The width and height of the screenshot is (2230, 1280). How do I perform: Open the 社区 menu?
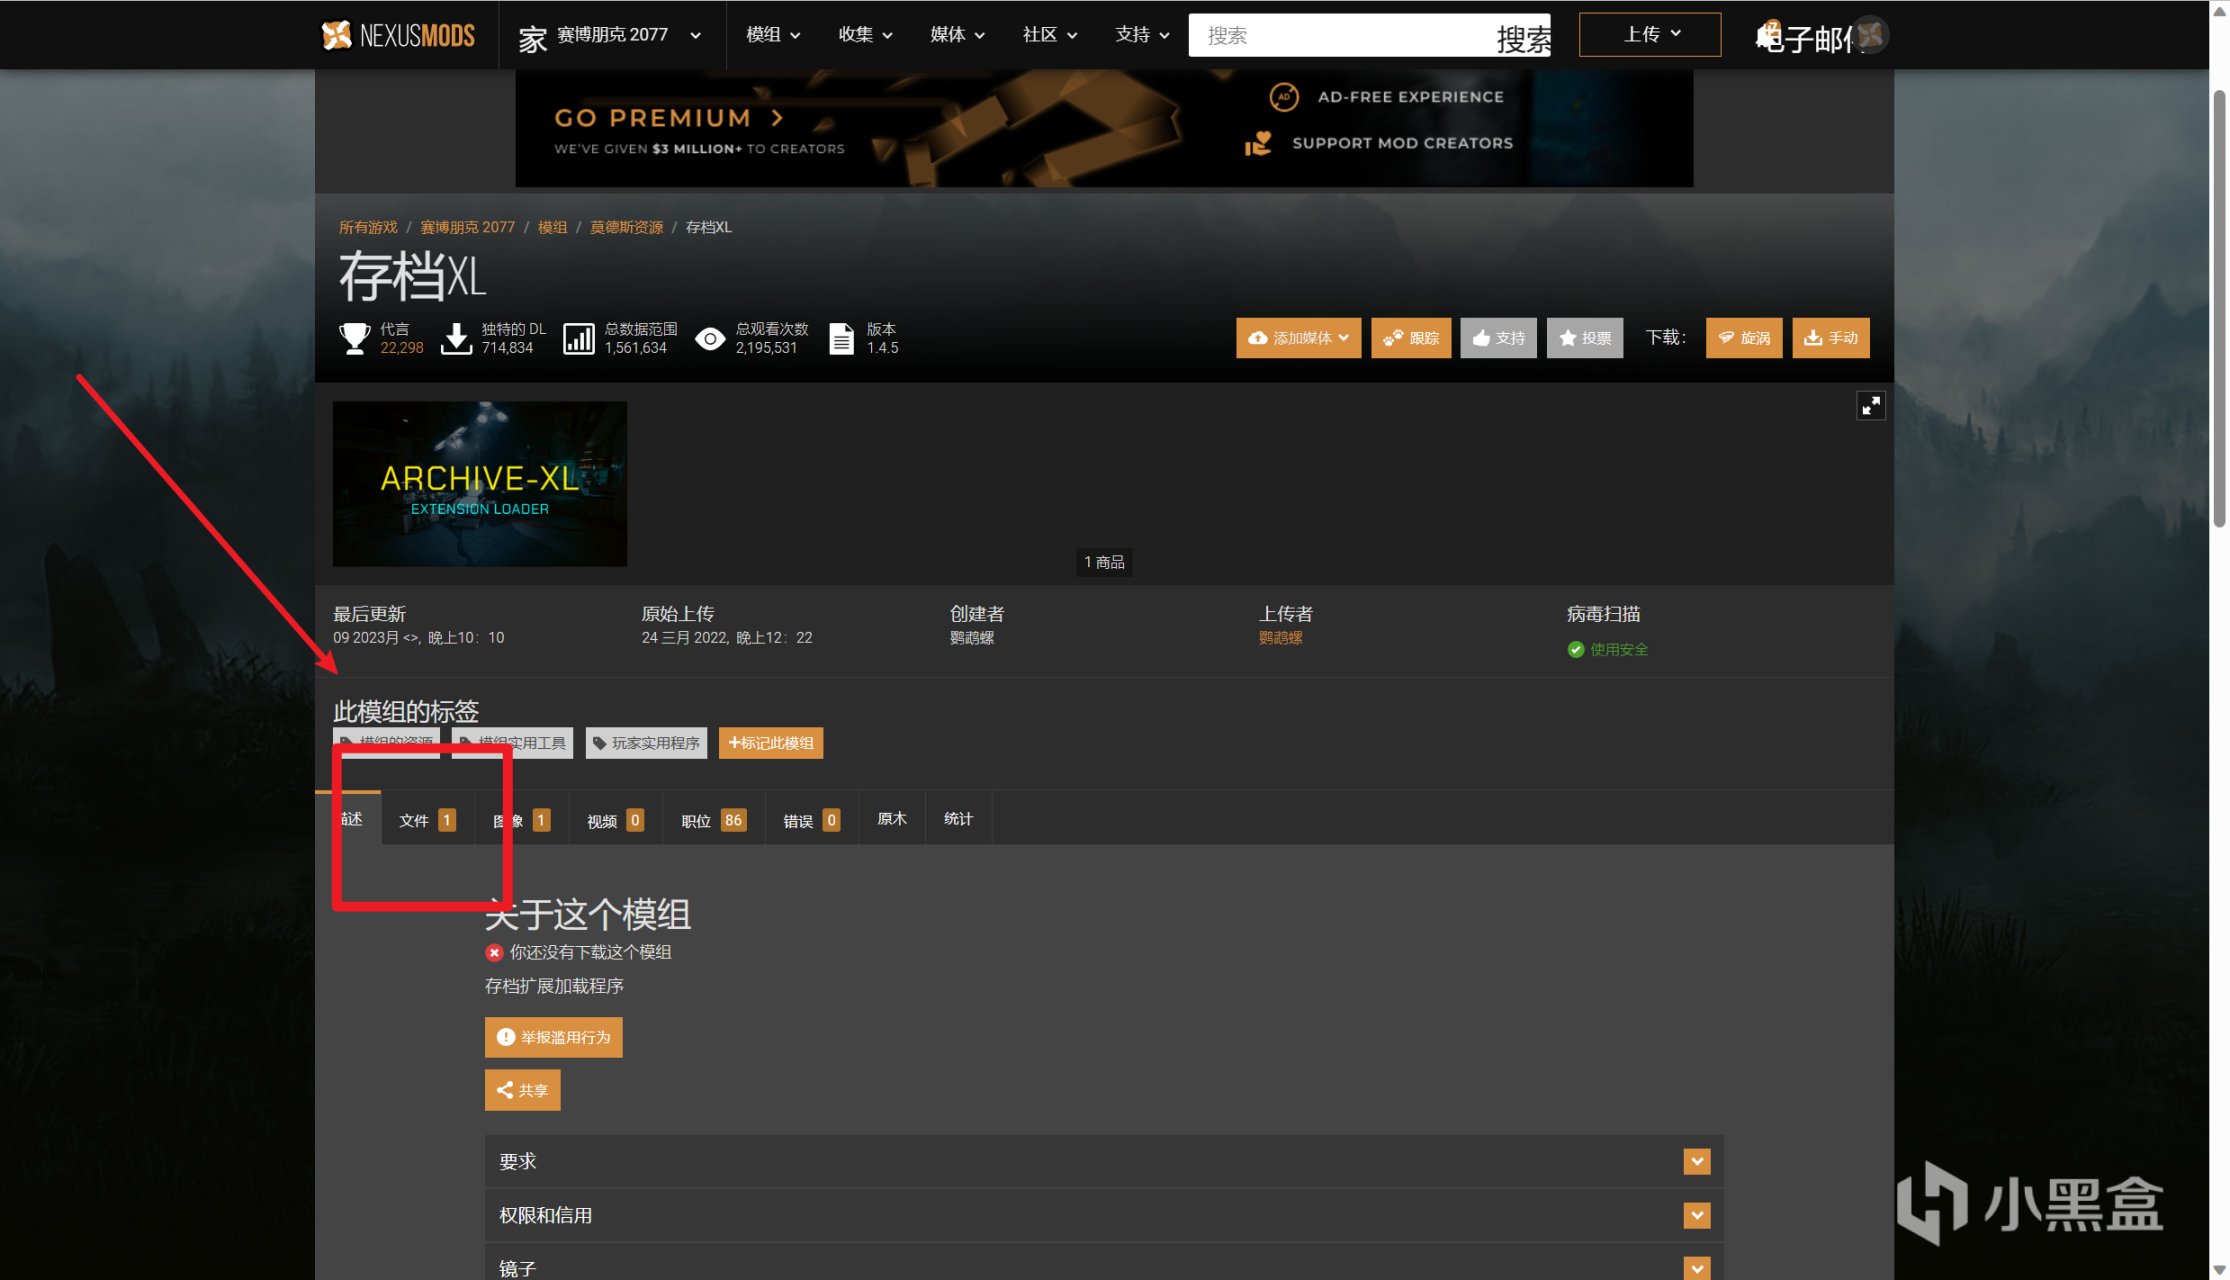click(1049, 35)
